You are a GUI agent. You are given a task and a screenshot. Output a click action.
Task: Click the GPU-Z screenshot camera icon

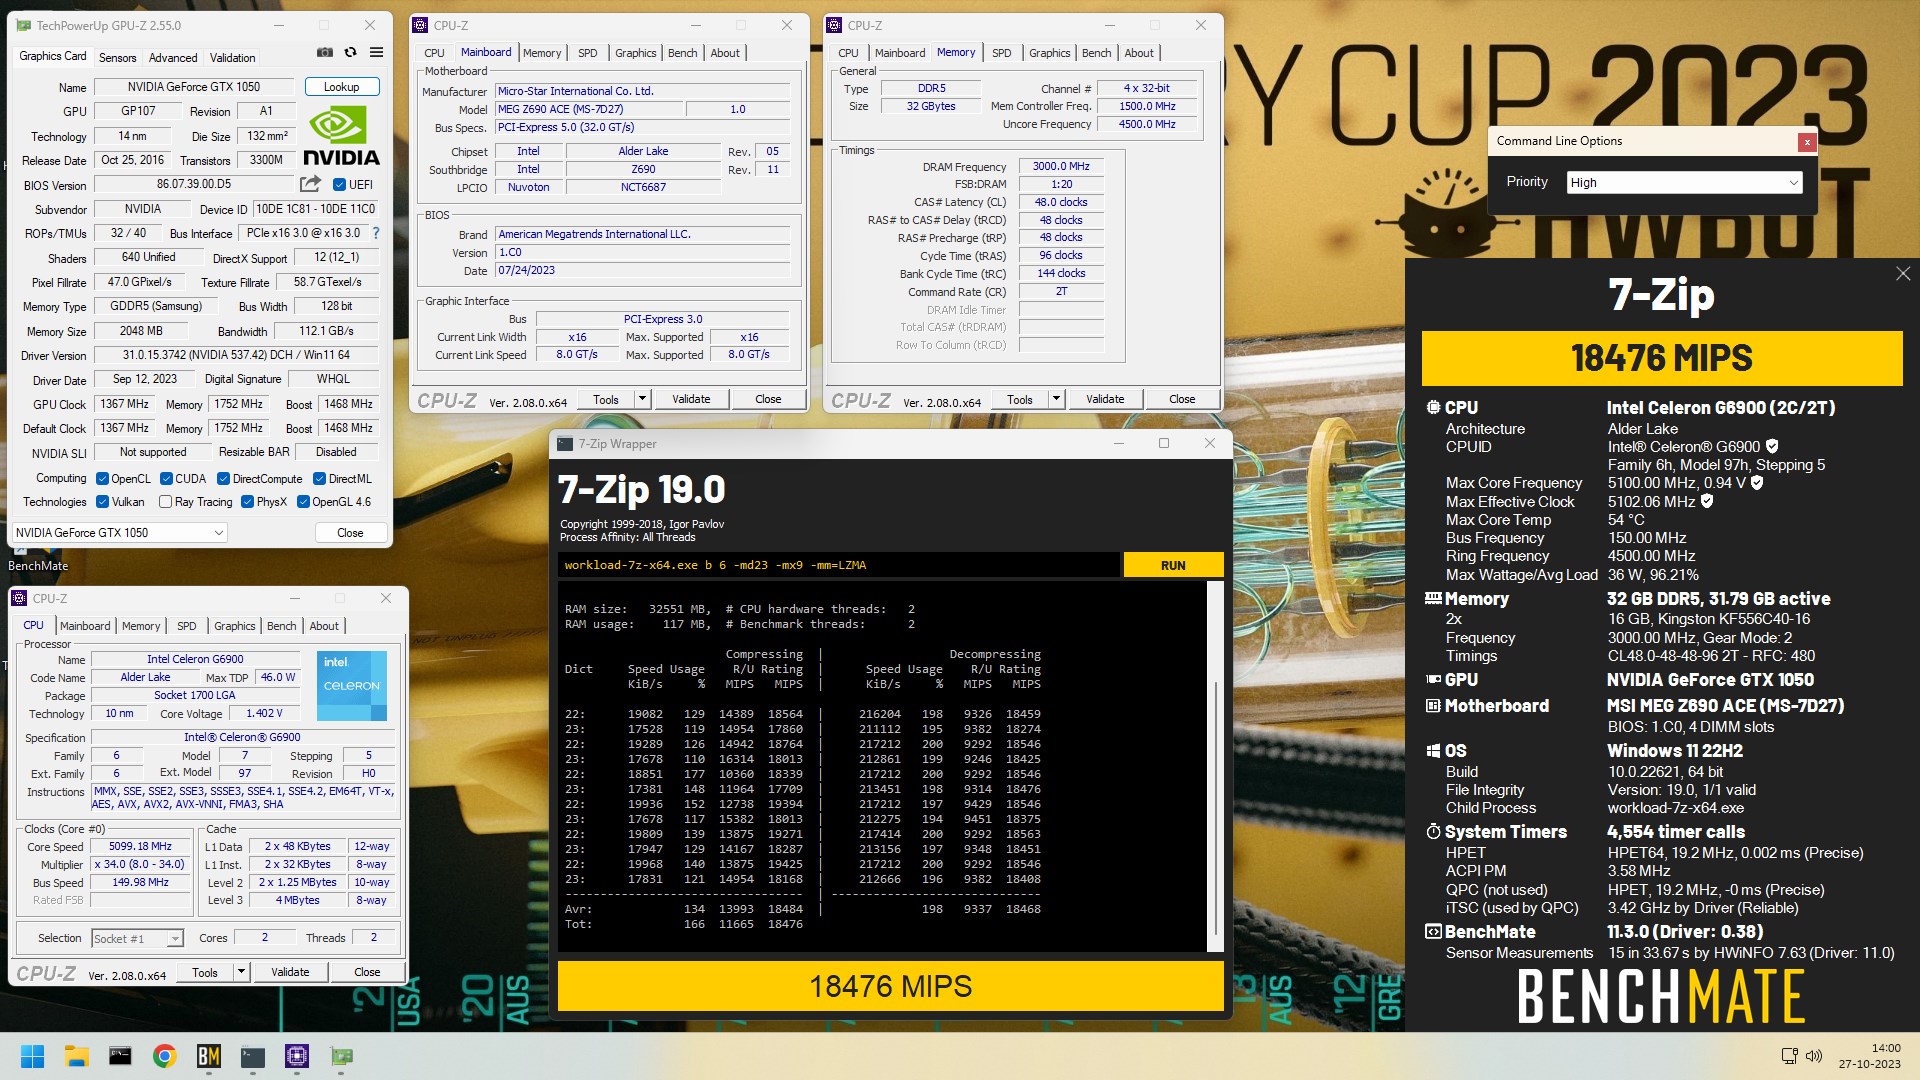click(325, 52)
